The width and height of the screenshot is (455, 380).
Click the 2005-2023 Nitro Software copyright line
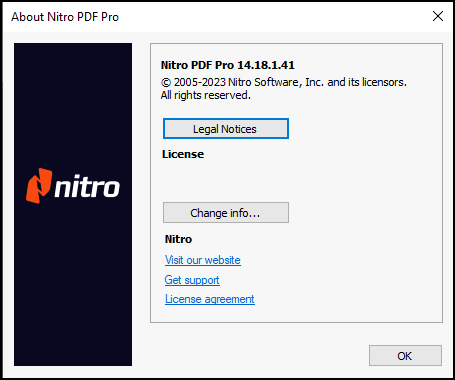click(284, 82)
